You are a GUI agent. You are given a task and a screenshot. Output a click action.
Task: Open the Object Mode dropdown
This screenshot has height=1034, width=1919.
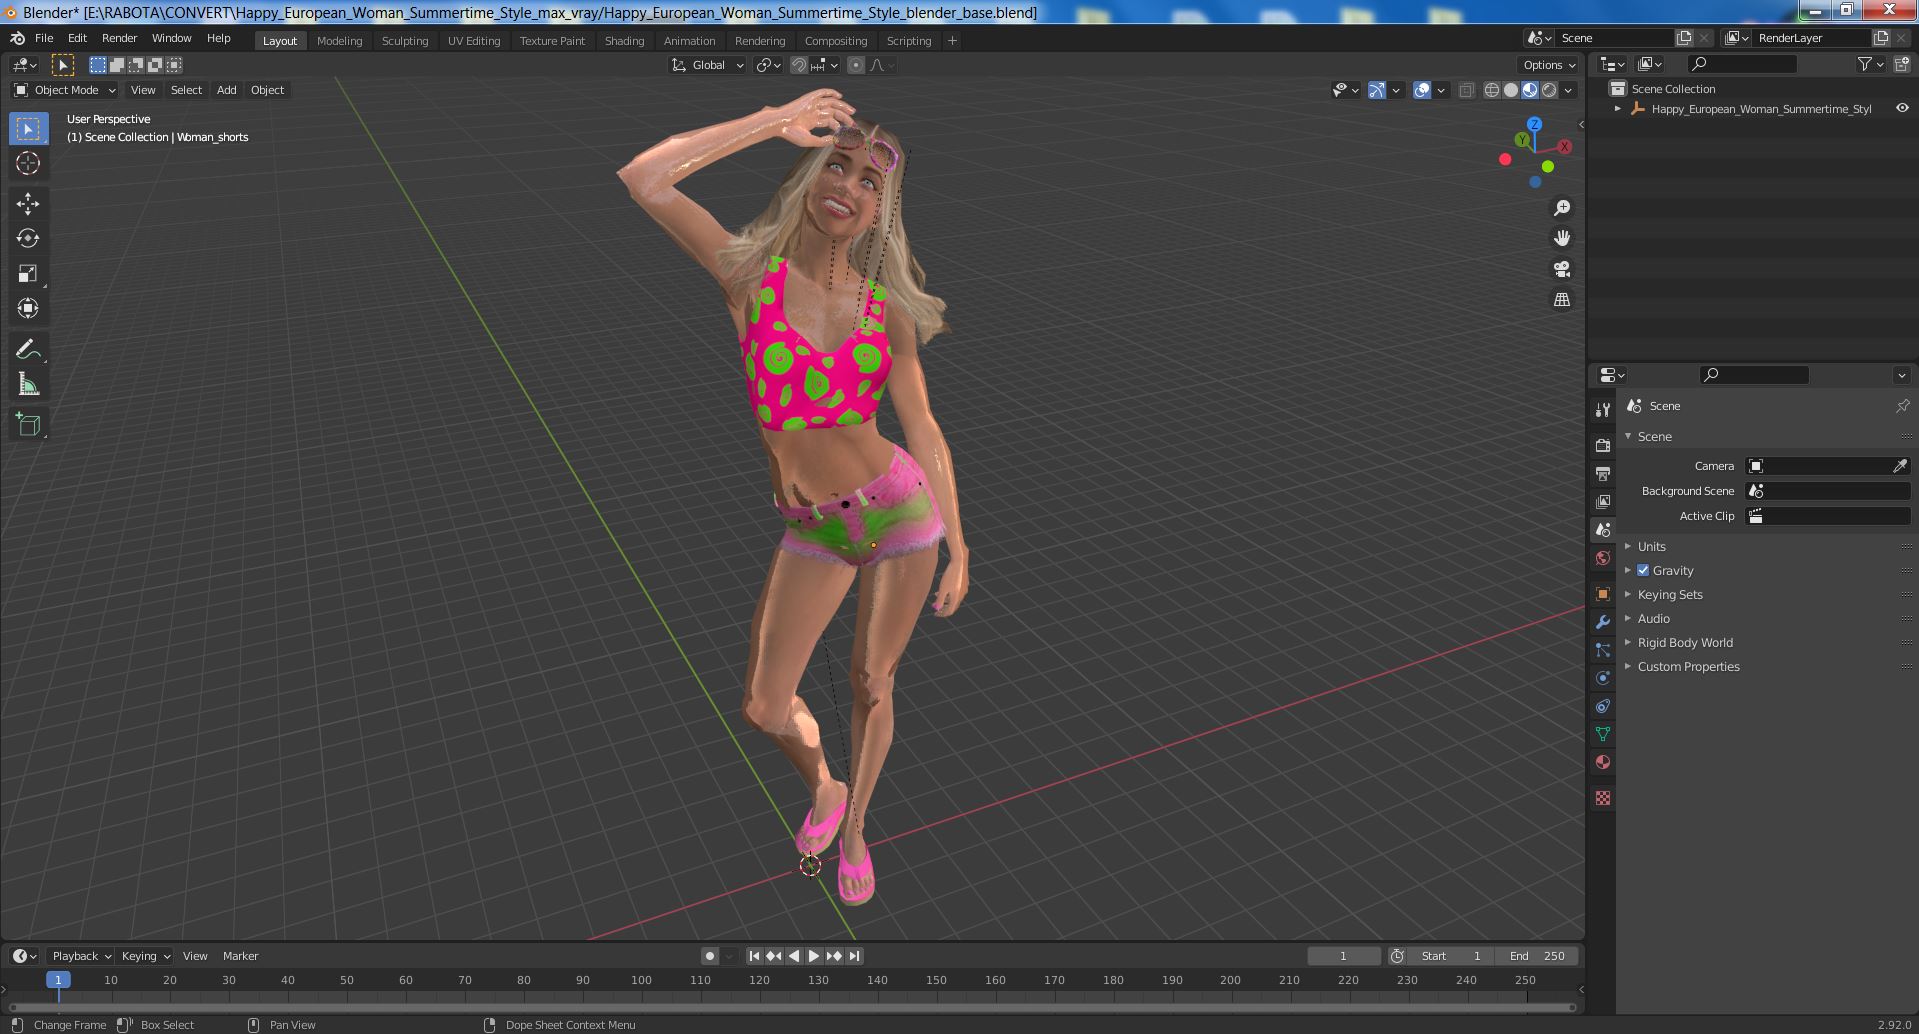point(65,90)
